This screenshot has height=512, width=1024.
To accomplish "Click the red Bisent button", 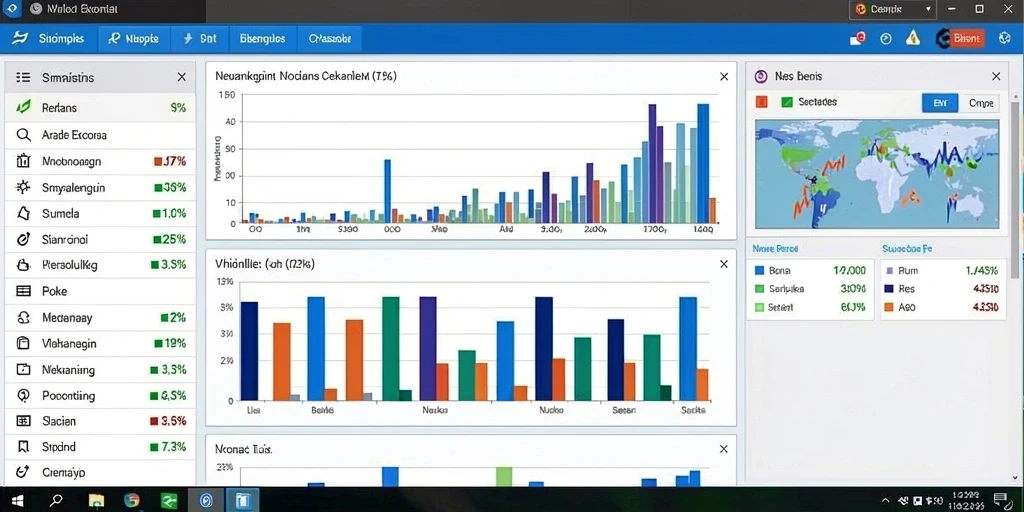I will tap(966, 39).
